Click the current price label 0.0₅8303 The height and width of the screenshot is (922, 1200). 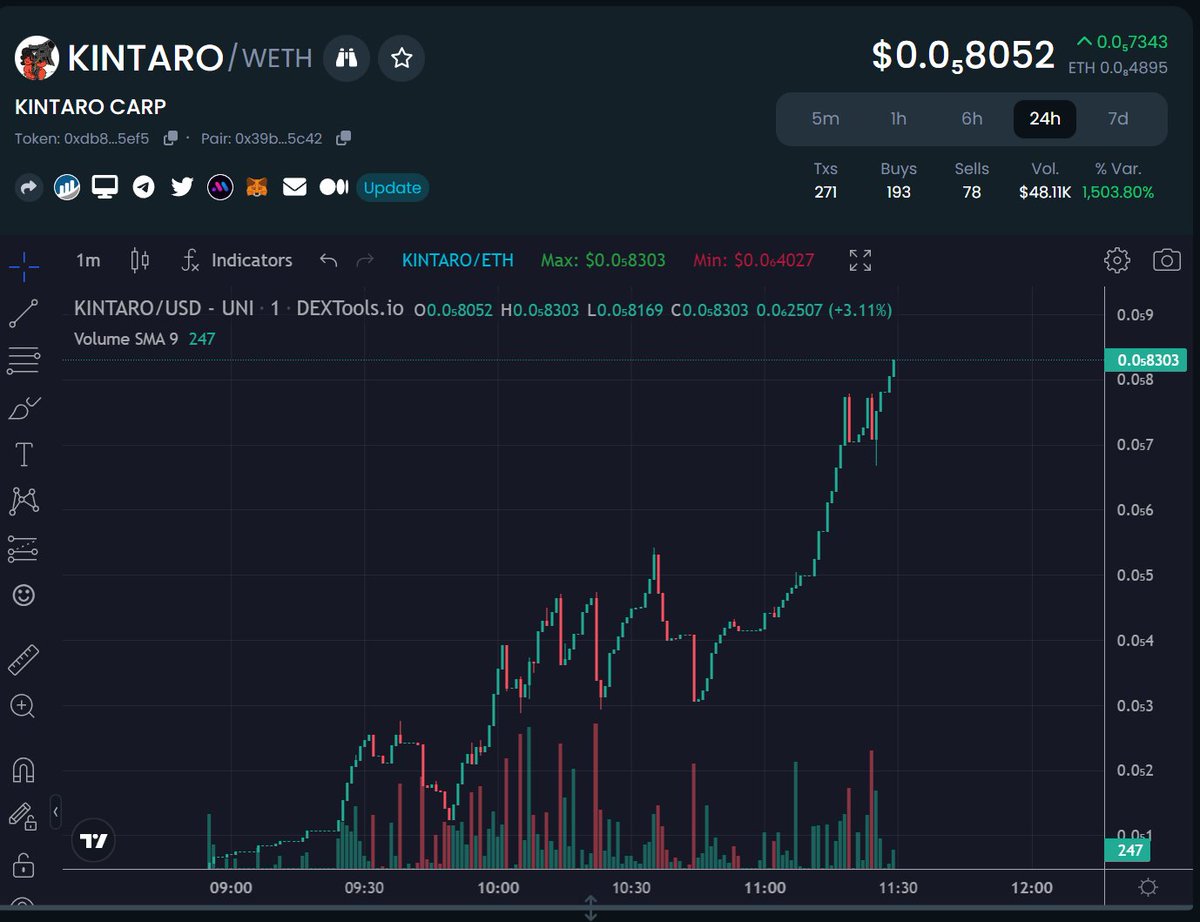[1145, 360]
